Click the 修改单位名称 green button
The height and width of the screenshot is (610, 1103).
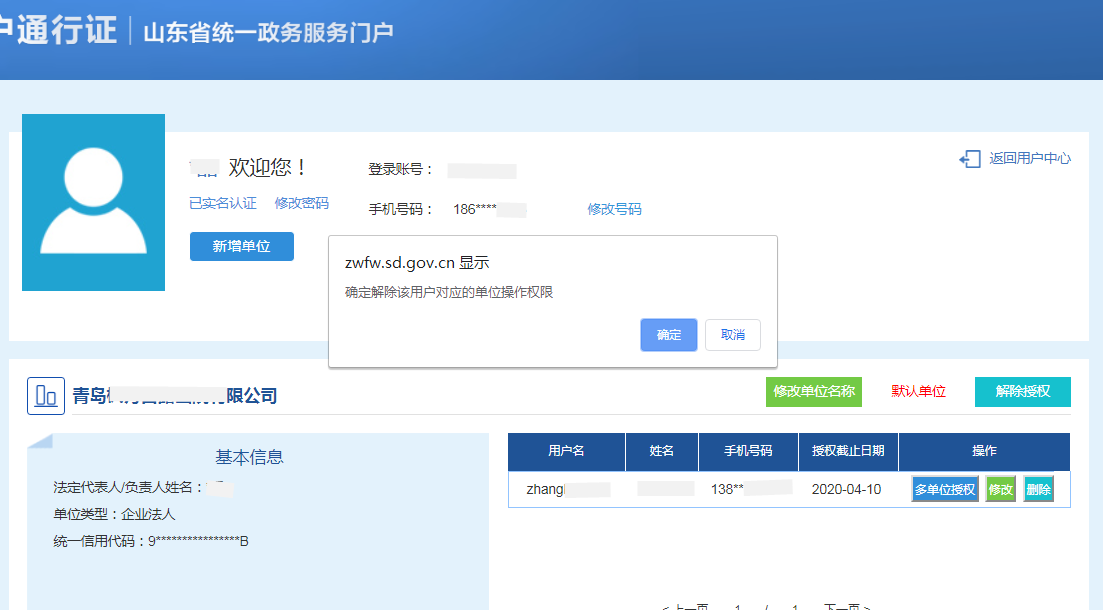[814, 392]
